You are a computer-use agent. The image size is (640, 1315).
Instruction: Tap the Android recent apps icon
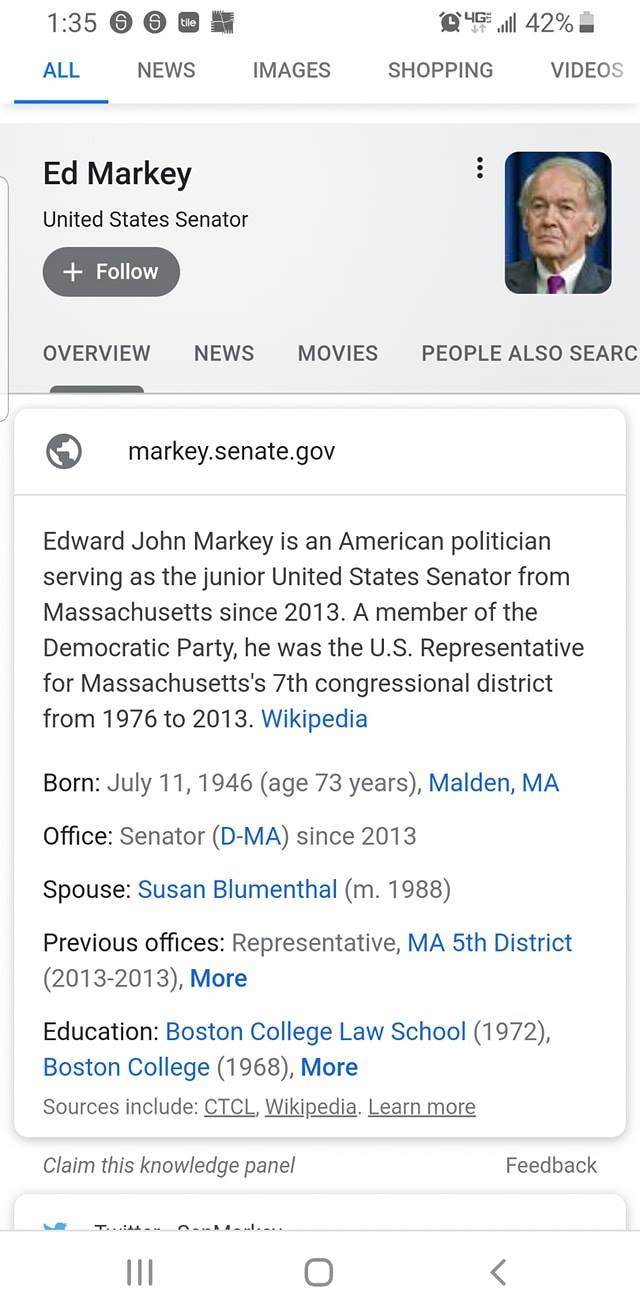(140, 1272)
